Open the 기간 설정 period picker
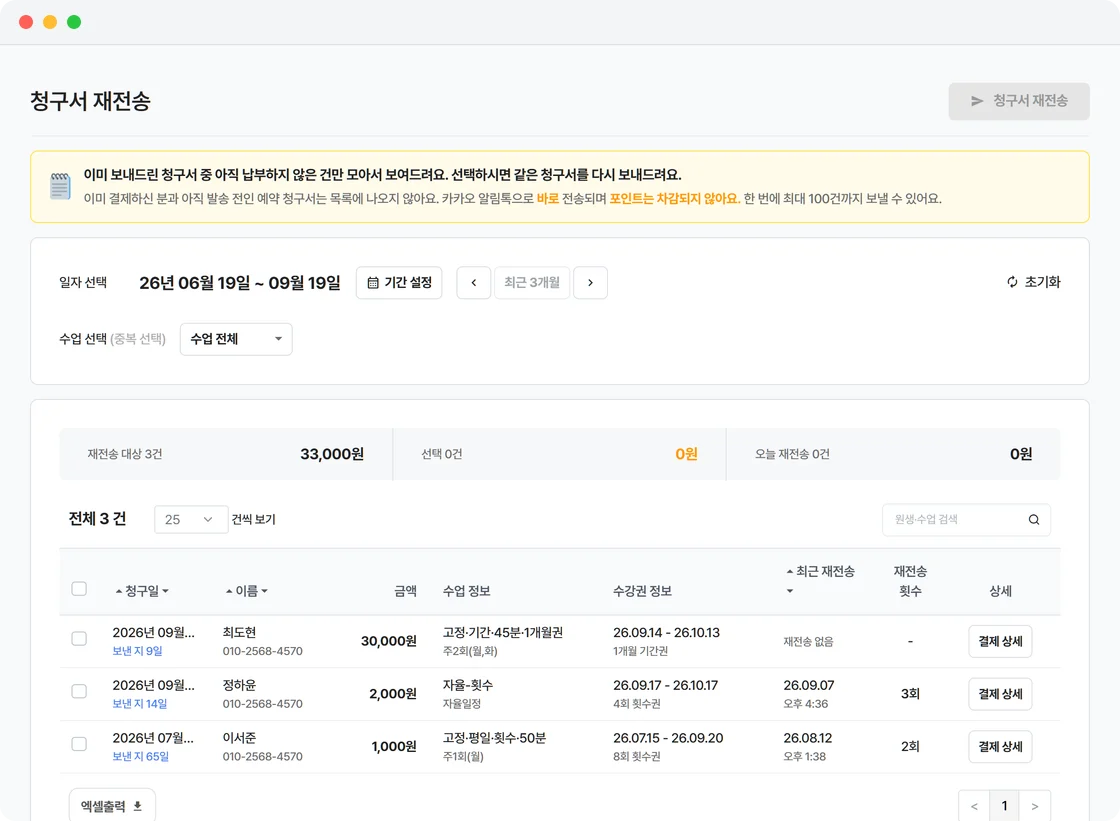The width and height of the screenshot is (1120, 821). pos(399,283)
